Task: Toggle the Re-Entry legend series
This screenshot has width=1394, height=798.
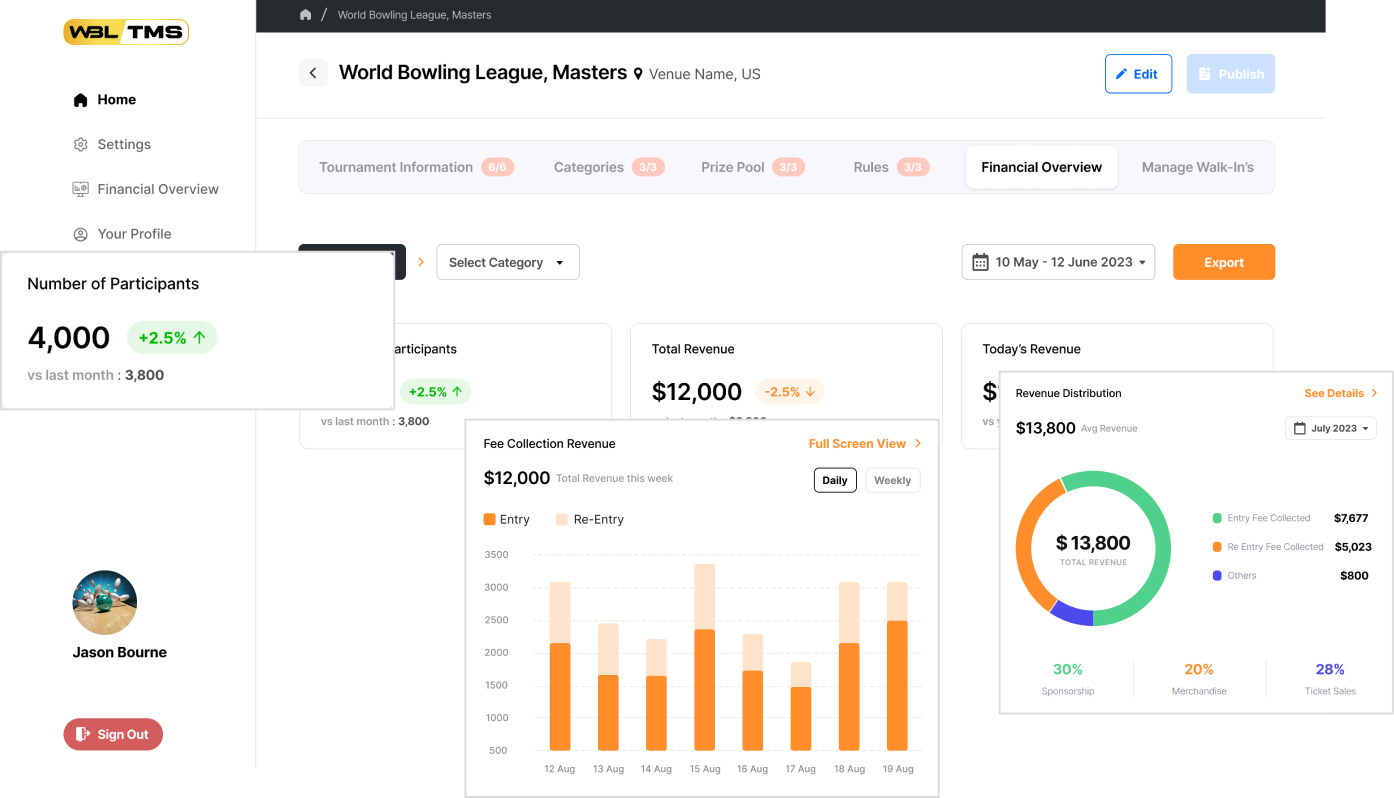Action: click(x=590, y=519)
